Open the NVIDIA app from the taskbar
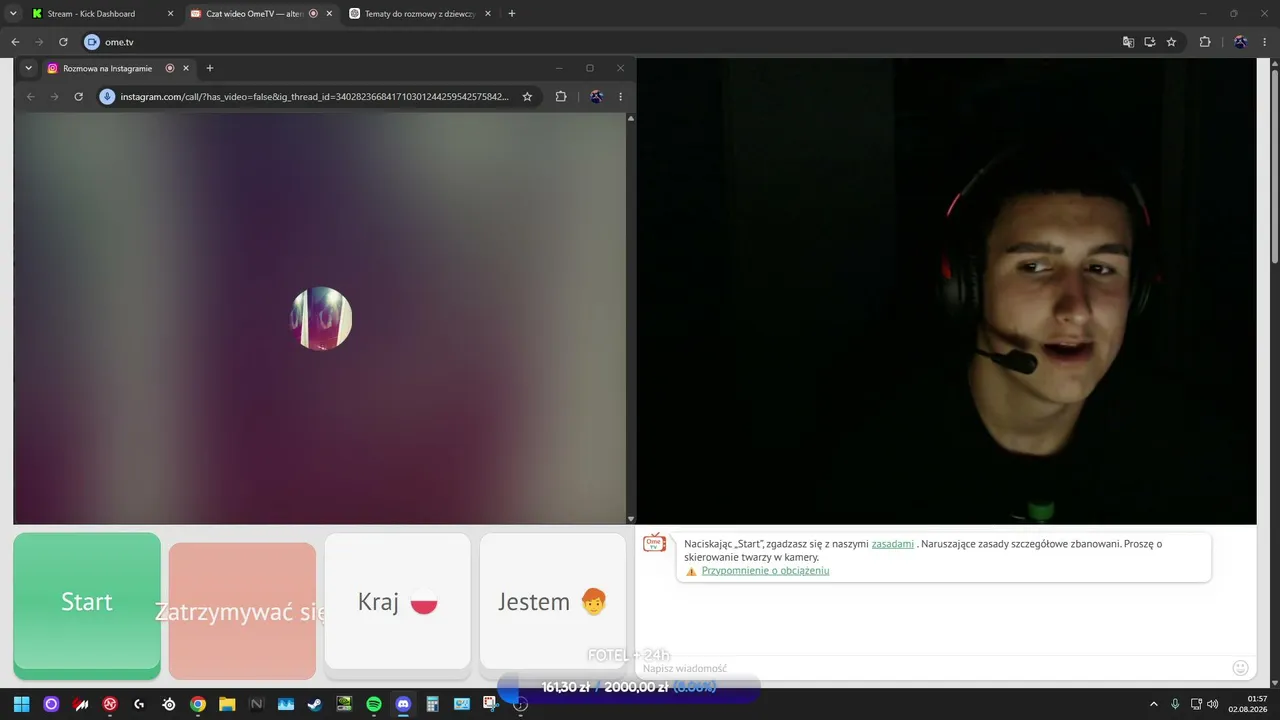The width and height of the screenshot is (1280, 720). tap(344, 704)
